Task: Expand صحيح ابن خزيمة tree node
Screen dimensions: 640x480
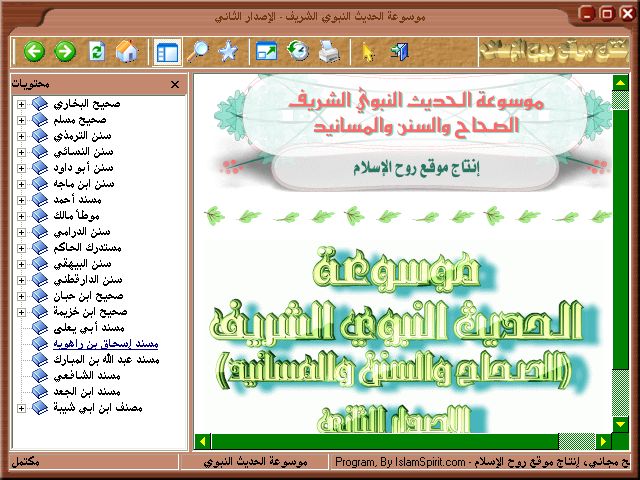Action: coord(21,312)
